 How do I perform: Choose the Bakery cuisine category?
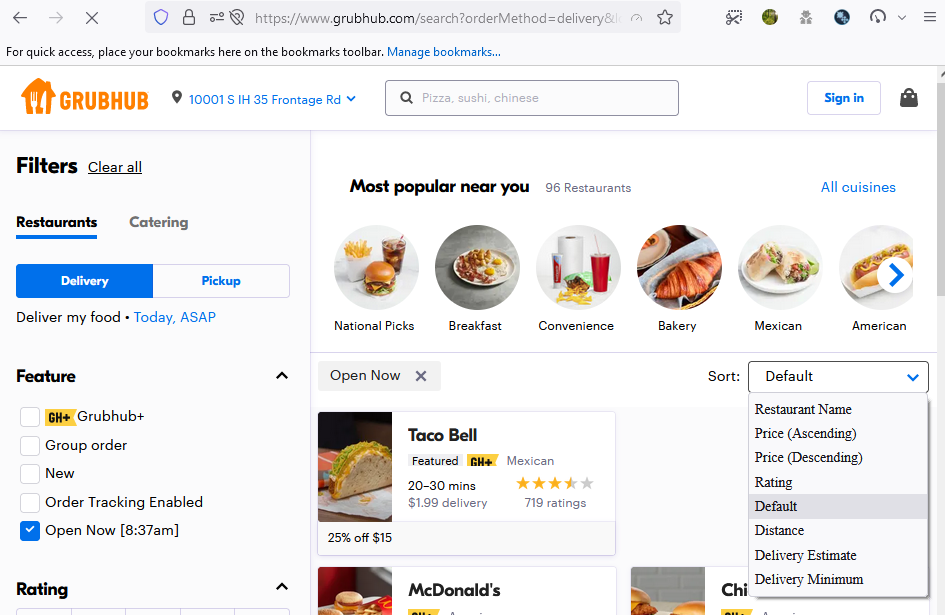tap(679, 267)
